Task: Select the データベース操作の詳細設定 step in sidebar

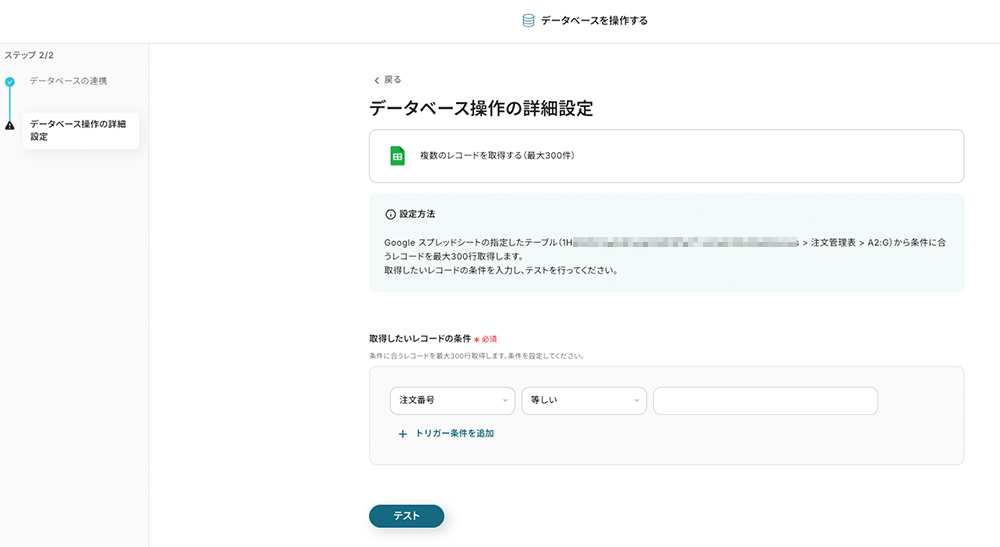Action: 79,130
